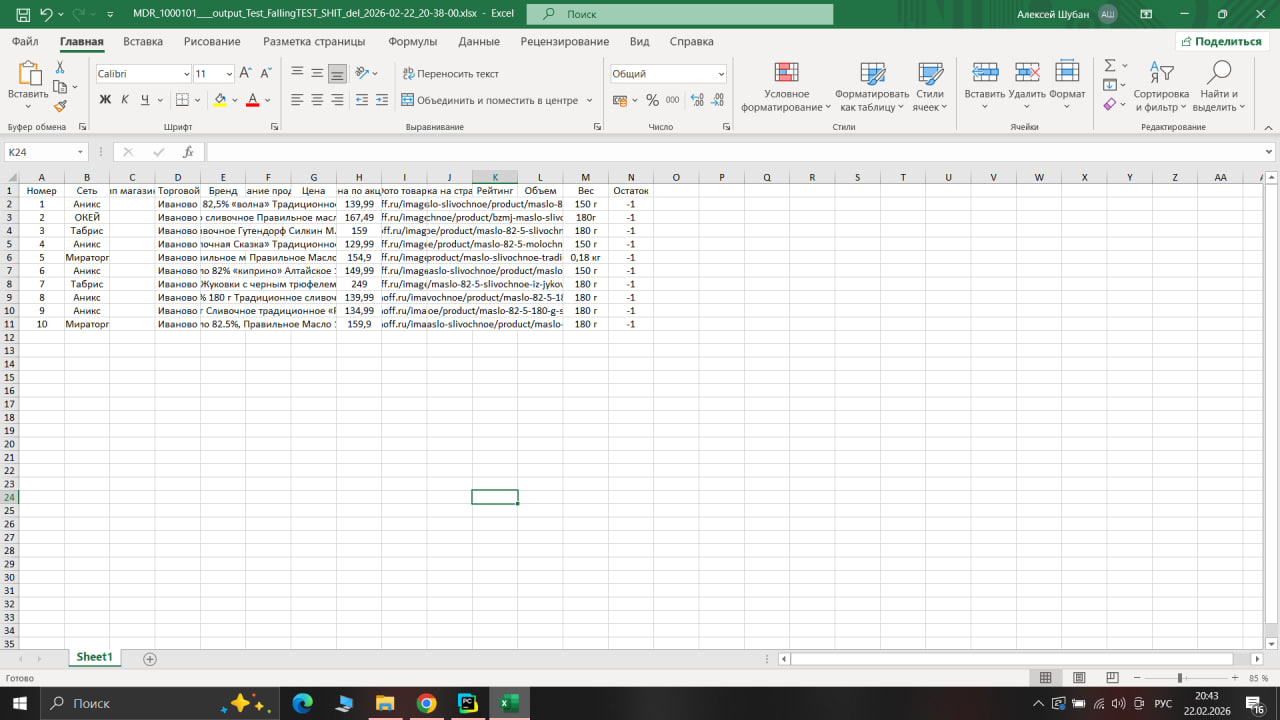Click the Name Box showing K24
This screenshot has width=1280, height=720.
pyautogui.click(x=46, y=152)
